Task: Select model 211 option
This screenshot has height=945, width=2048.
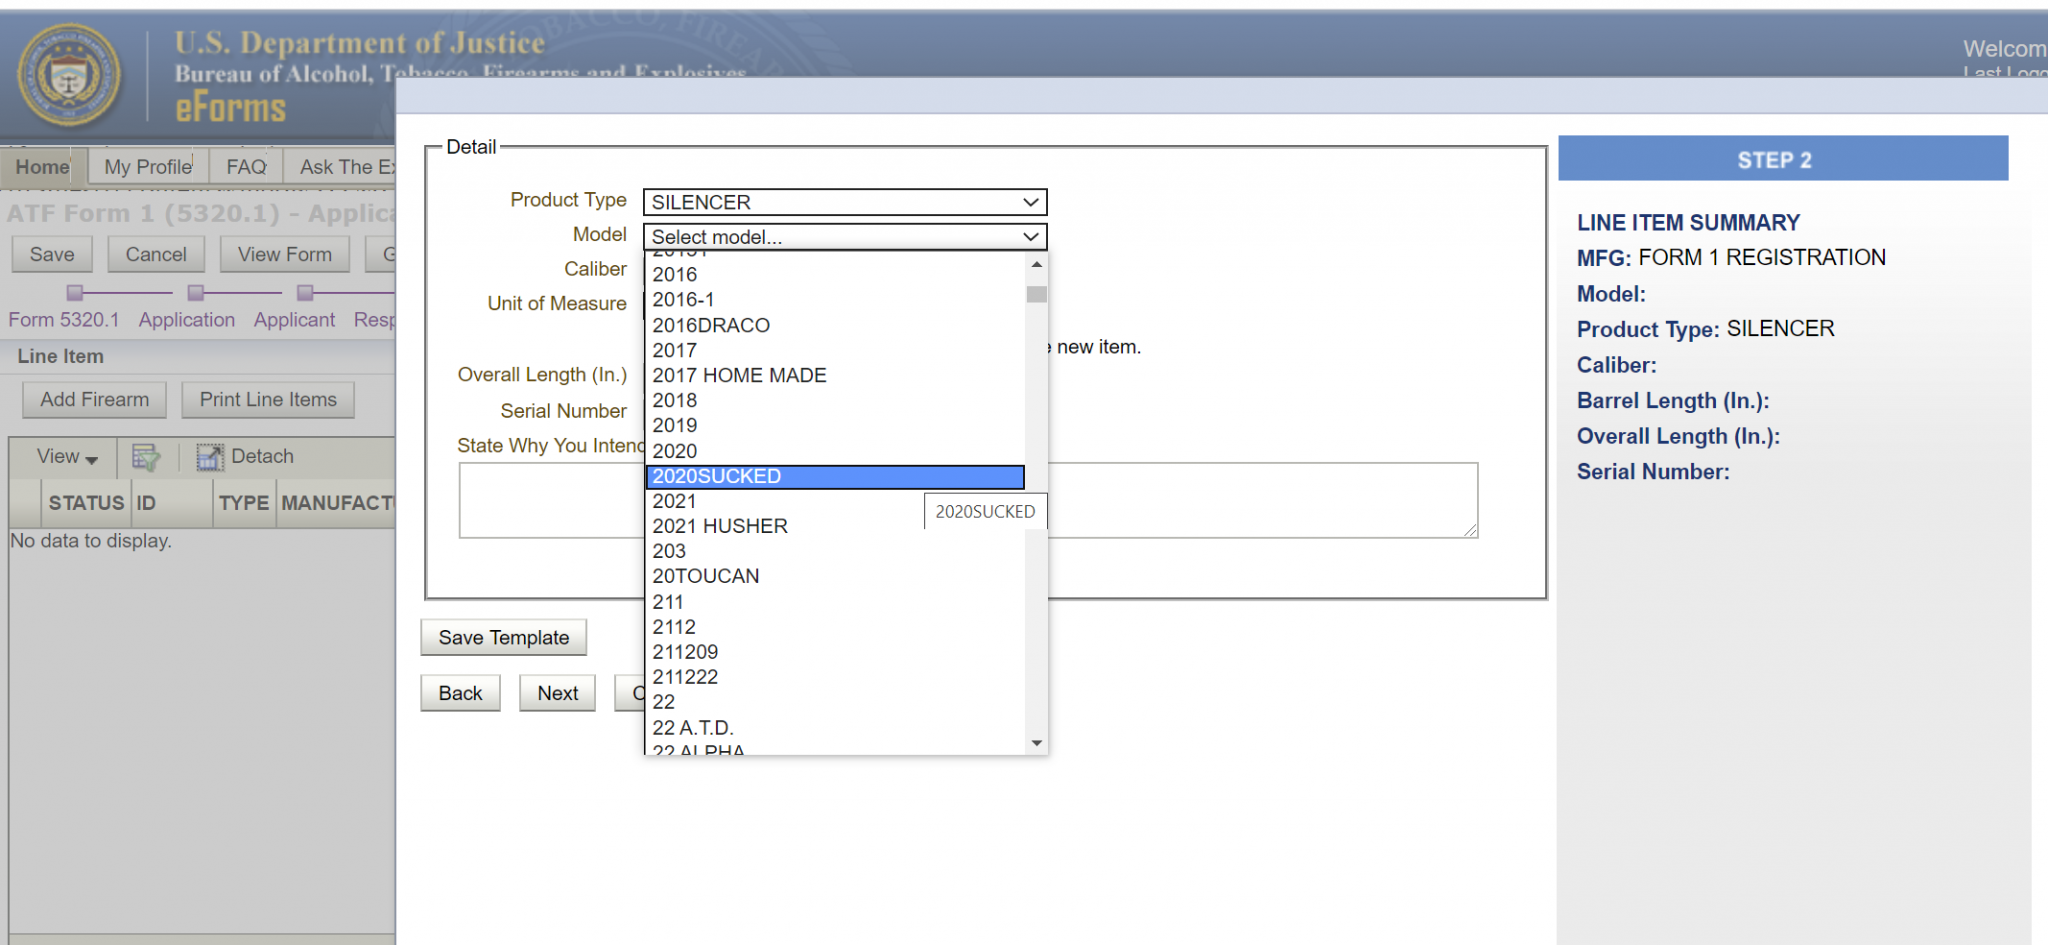Action: [x=835, y=602]
